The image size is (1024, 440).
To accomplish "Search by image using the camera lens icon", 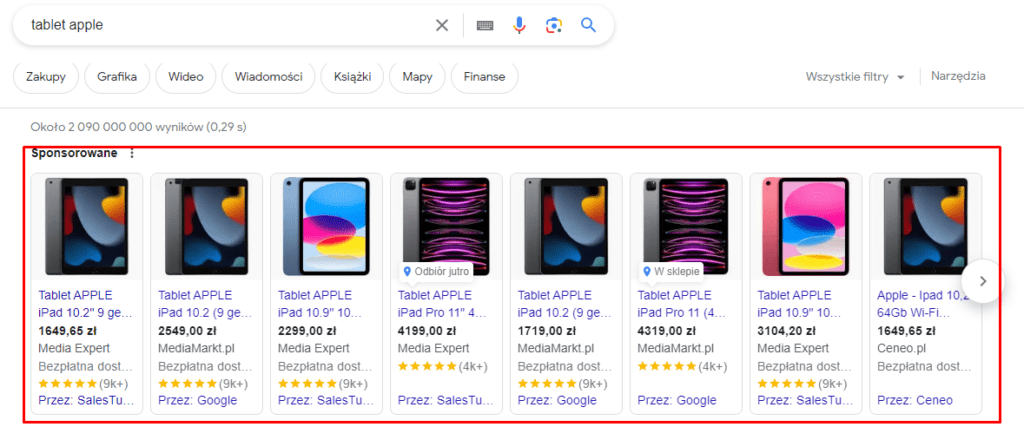I will click(x=554, y=25).
